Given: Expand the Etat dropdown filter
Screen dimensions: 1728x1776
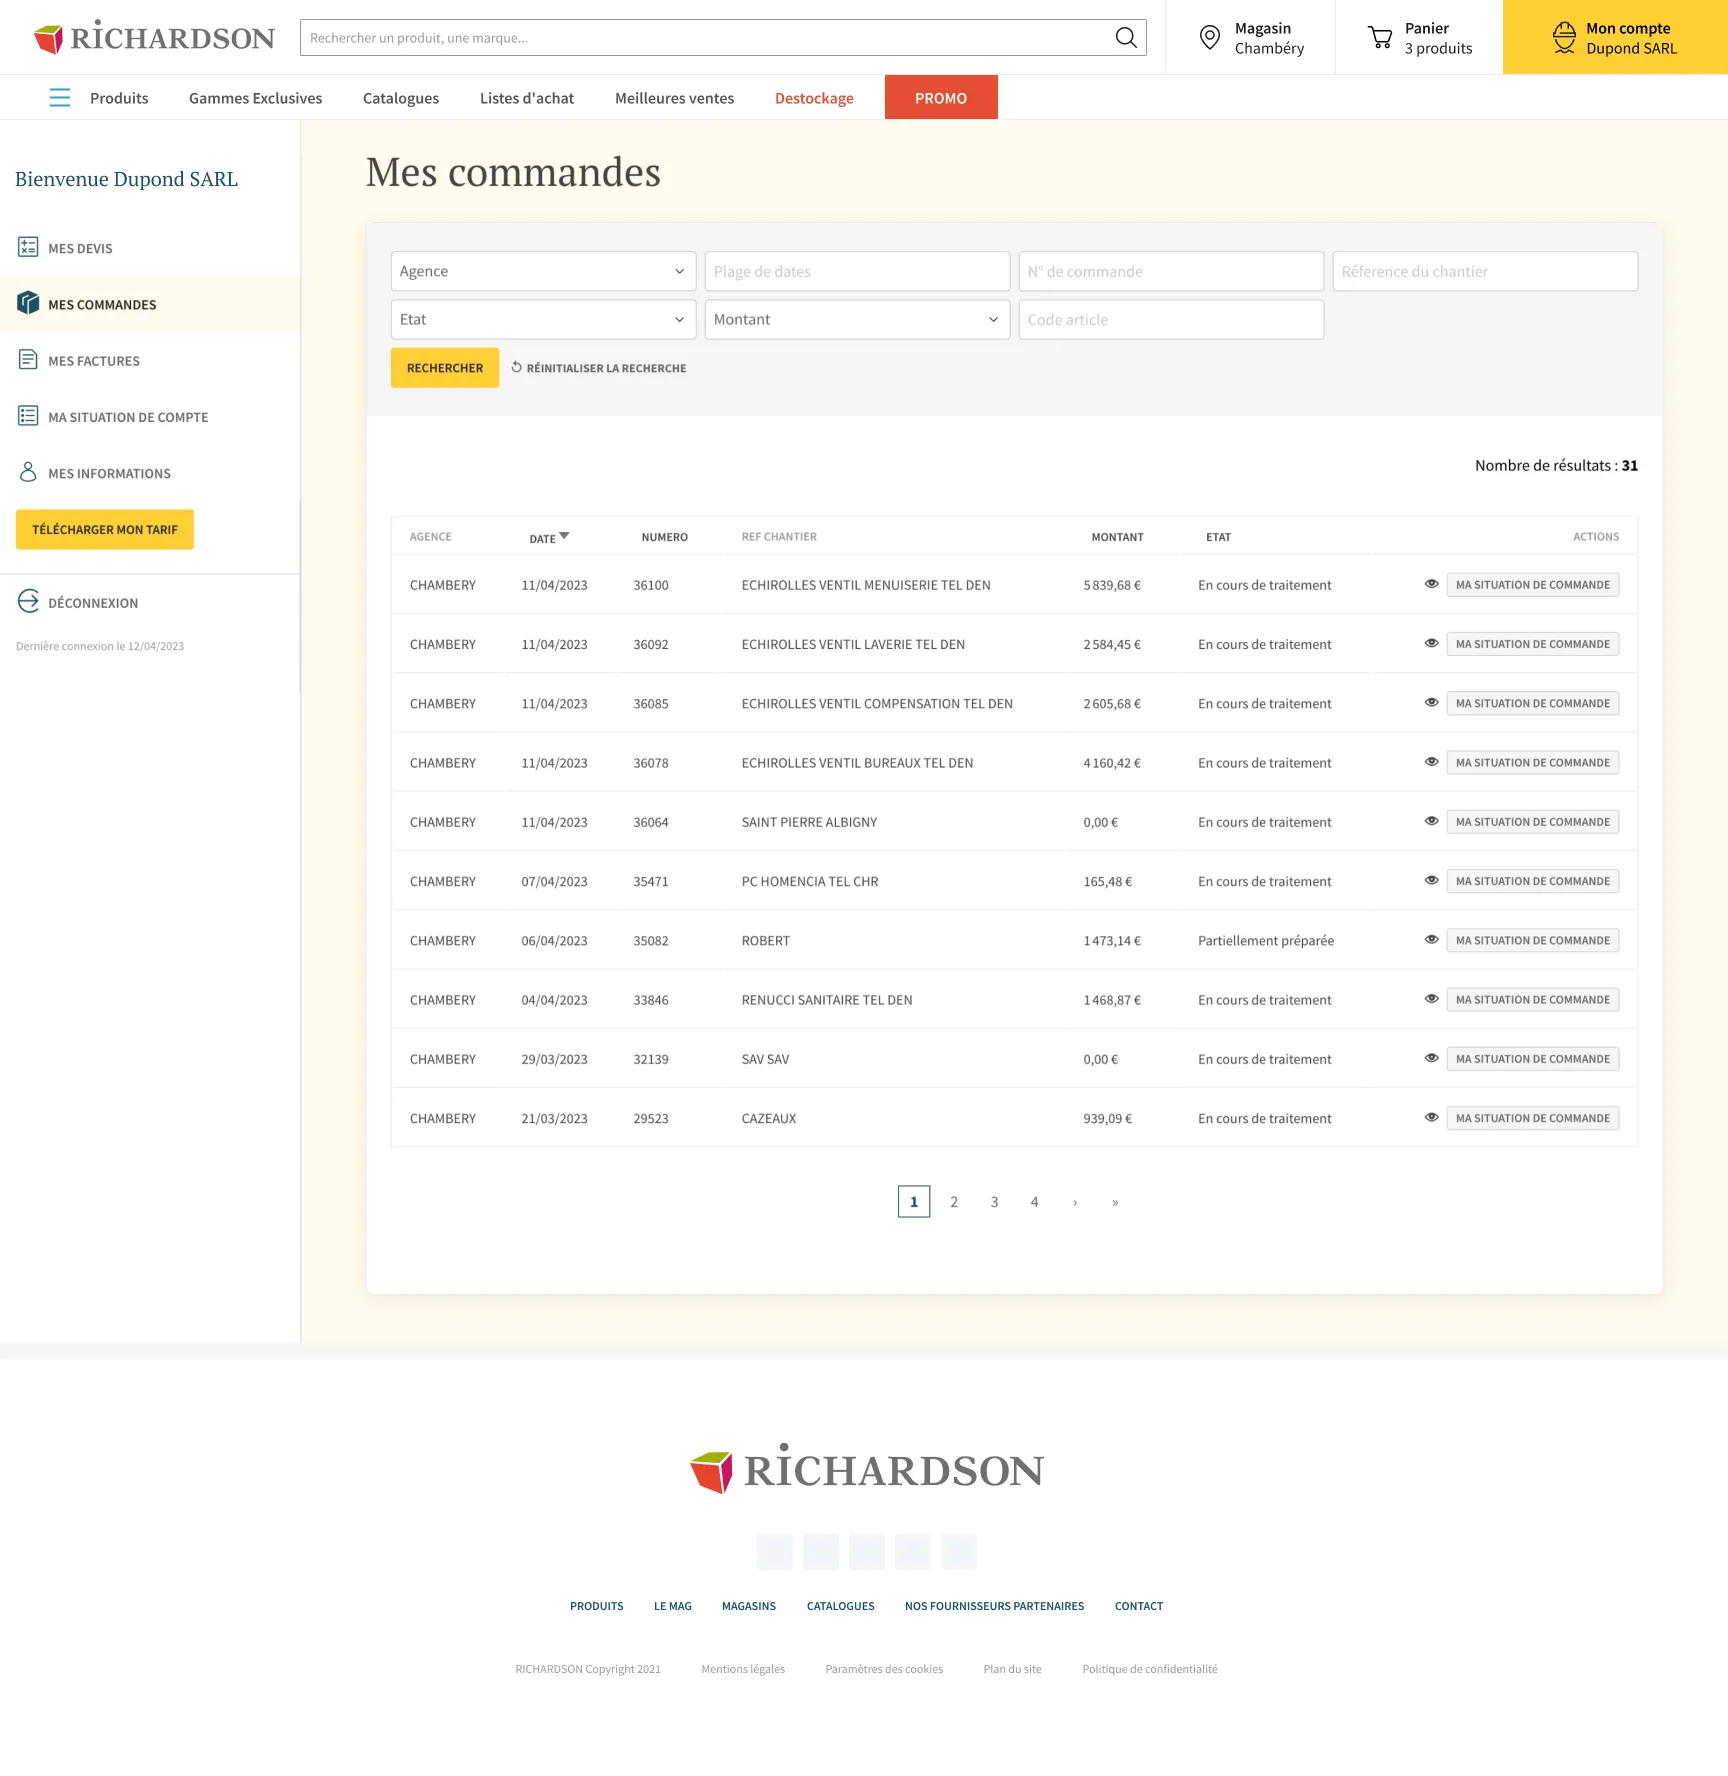Looking at the screenshot, I should click(x=543, y=319).
